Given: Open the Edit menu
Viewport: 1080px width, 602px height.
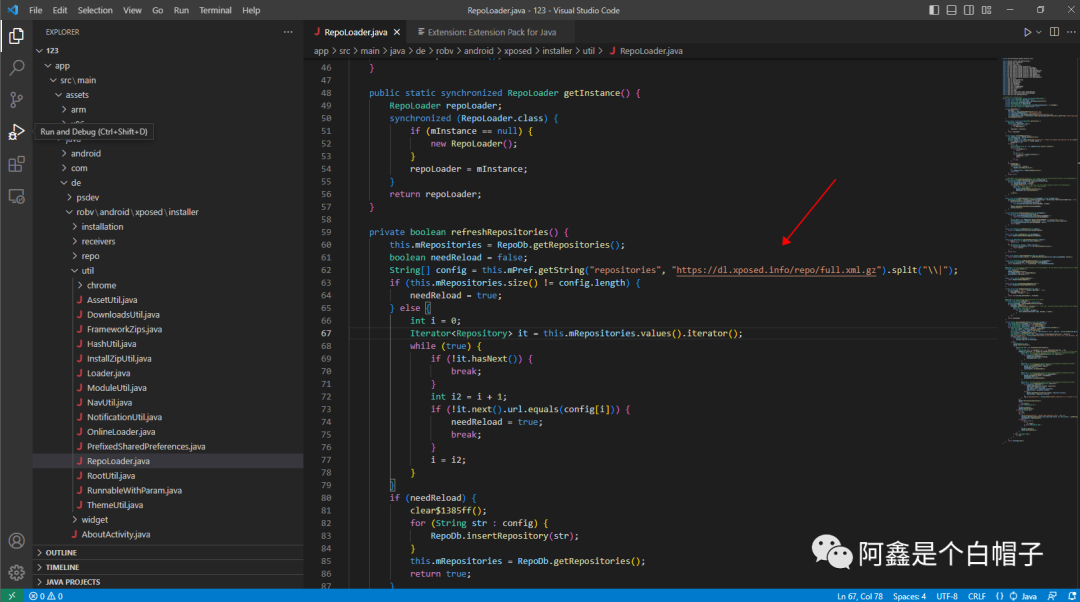Looking at the screenshot, I should tap(60, 10).
